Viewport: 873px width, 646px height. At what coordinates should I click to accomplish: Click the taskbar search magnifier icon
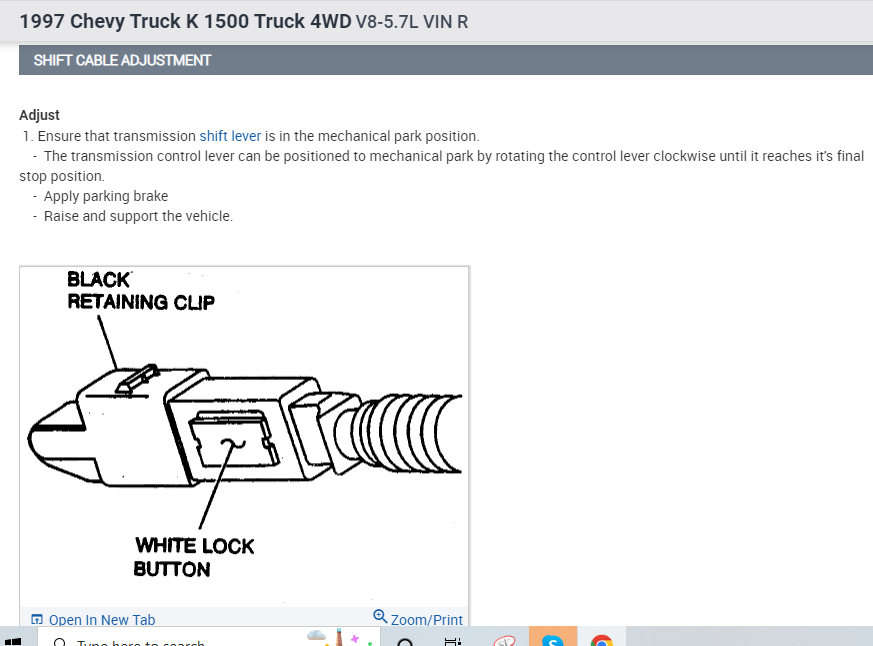(60, 642)
